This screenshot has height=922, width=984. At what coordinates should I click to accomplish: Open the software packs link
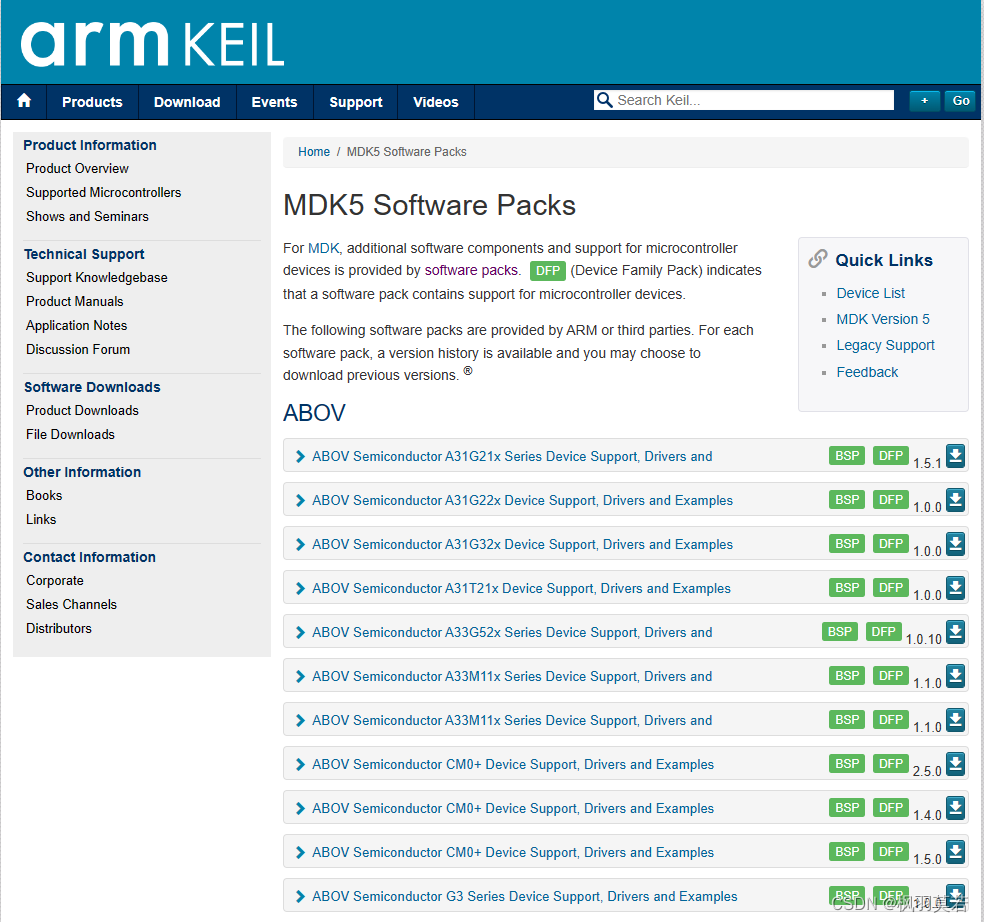pos(471,271)
